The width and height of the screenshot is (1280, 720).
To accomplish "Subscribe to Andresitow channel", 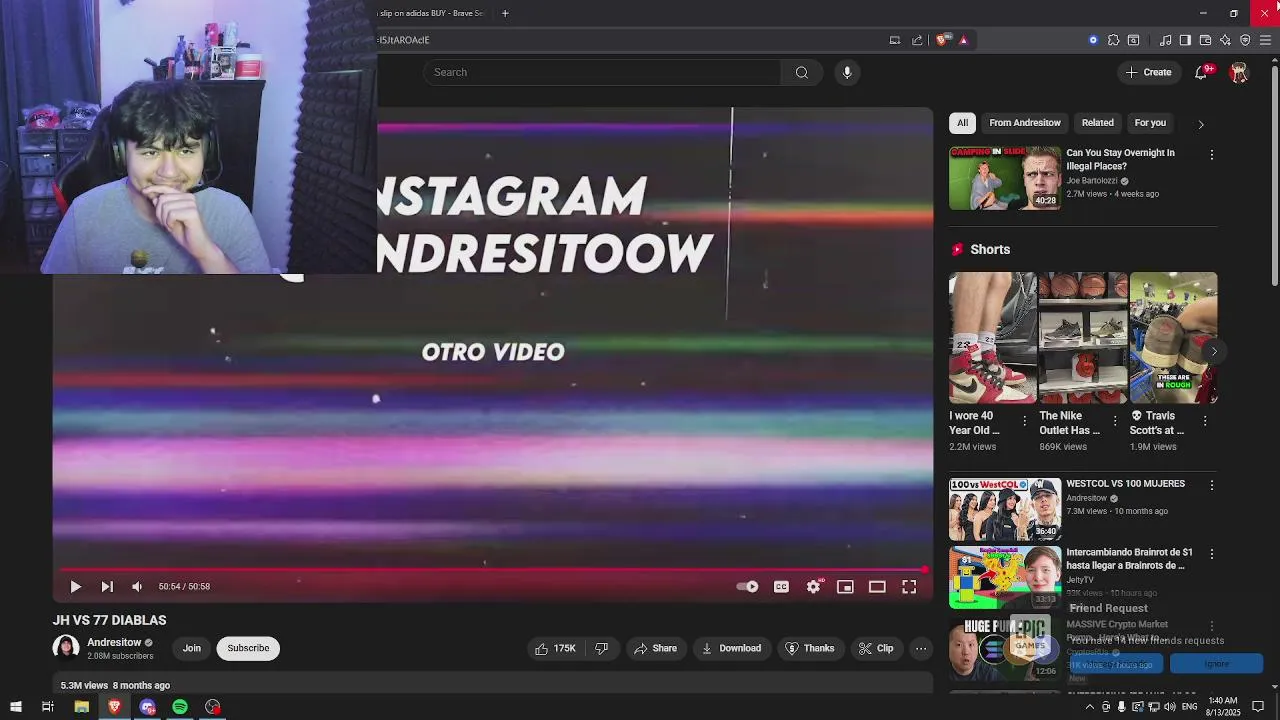I will pos(248,648).
